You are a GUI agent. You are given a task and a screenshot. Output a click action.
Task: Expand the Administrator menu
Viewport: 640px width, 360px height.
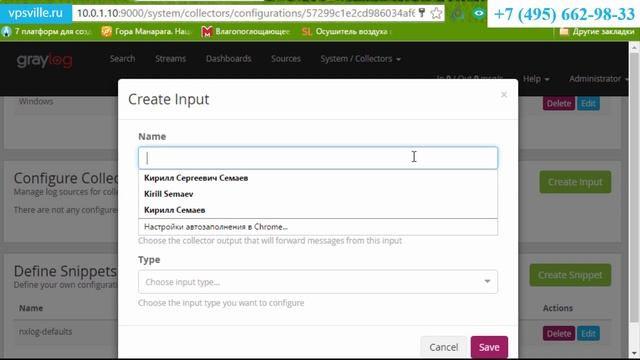[x=598, y=79]
